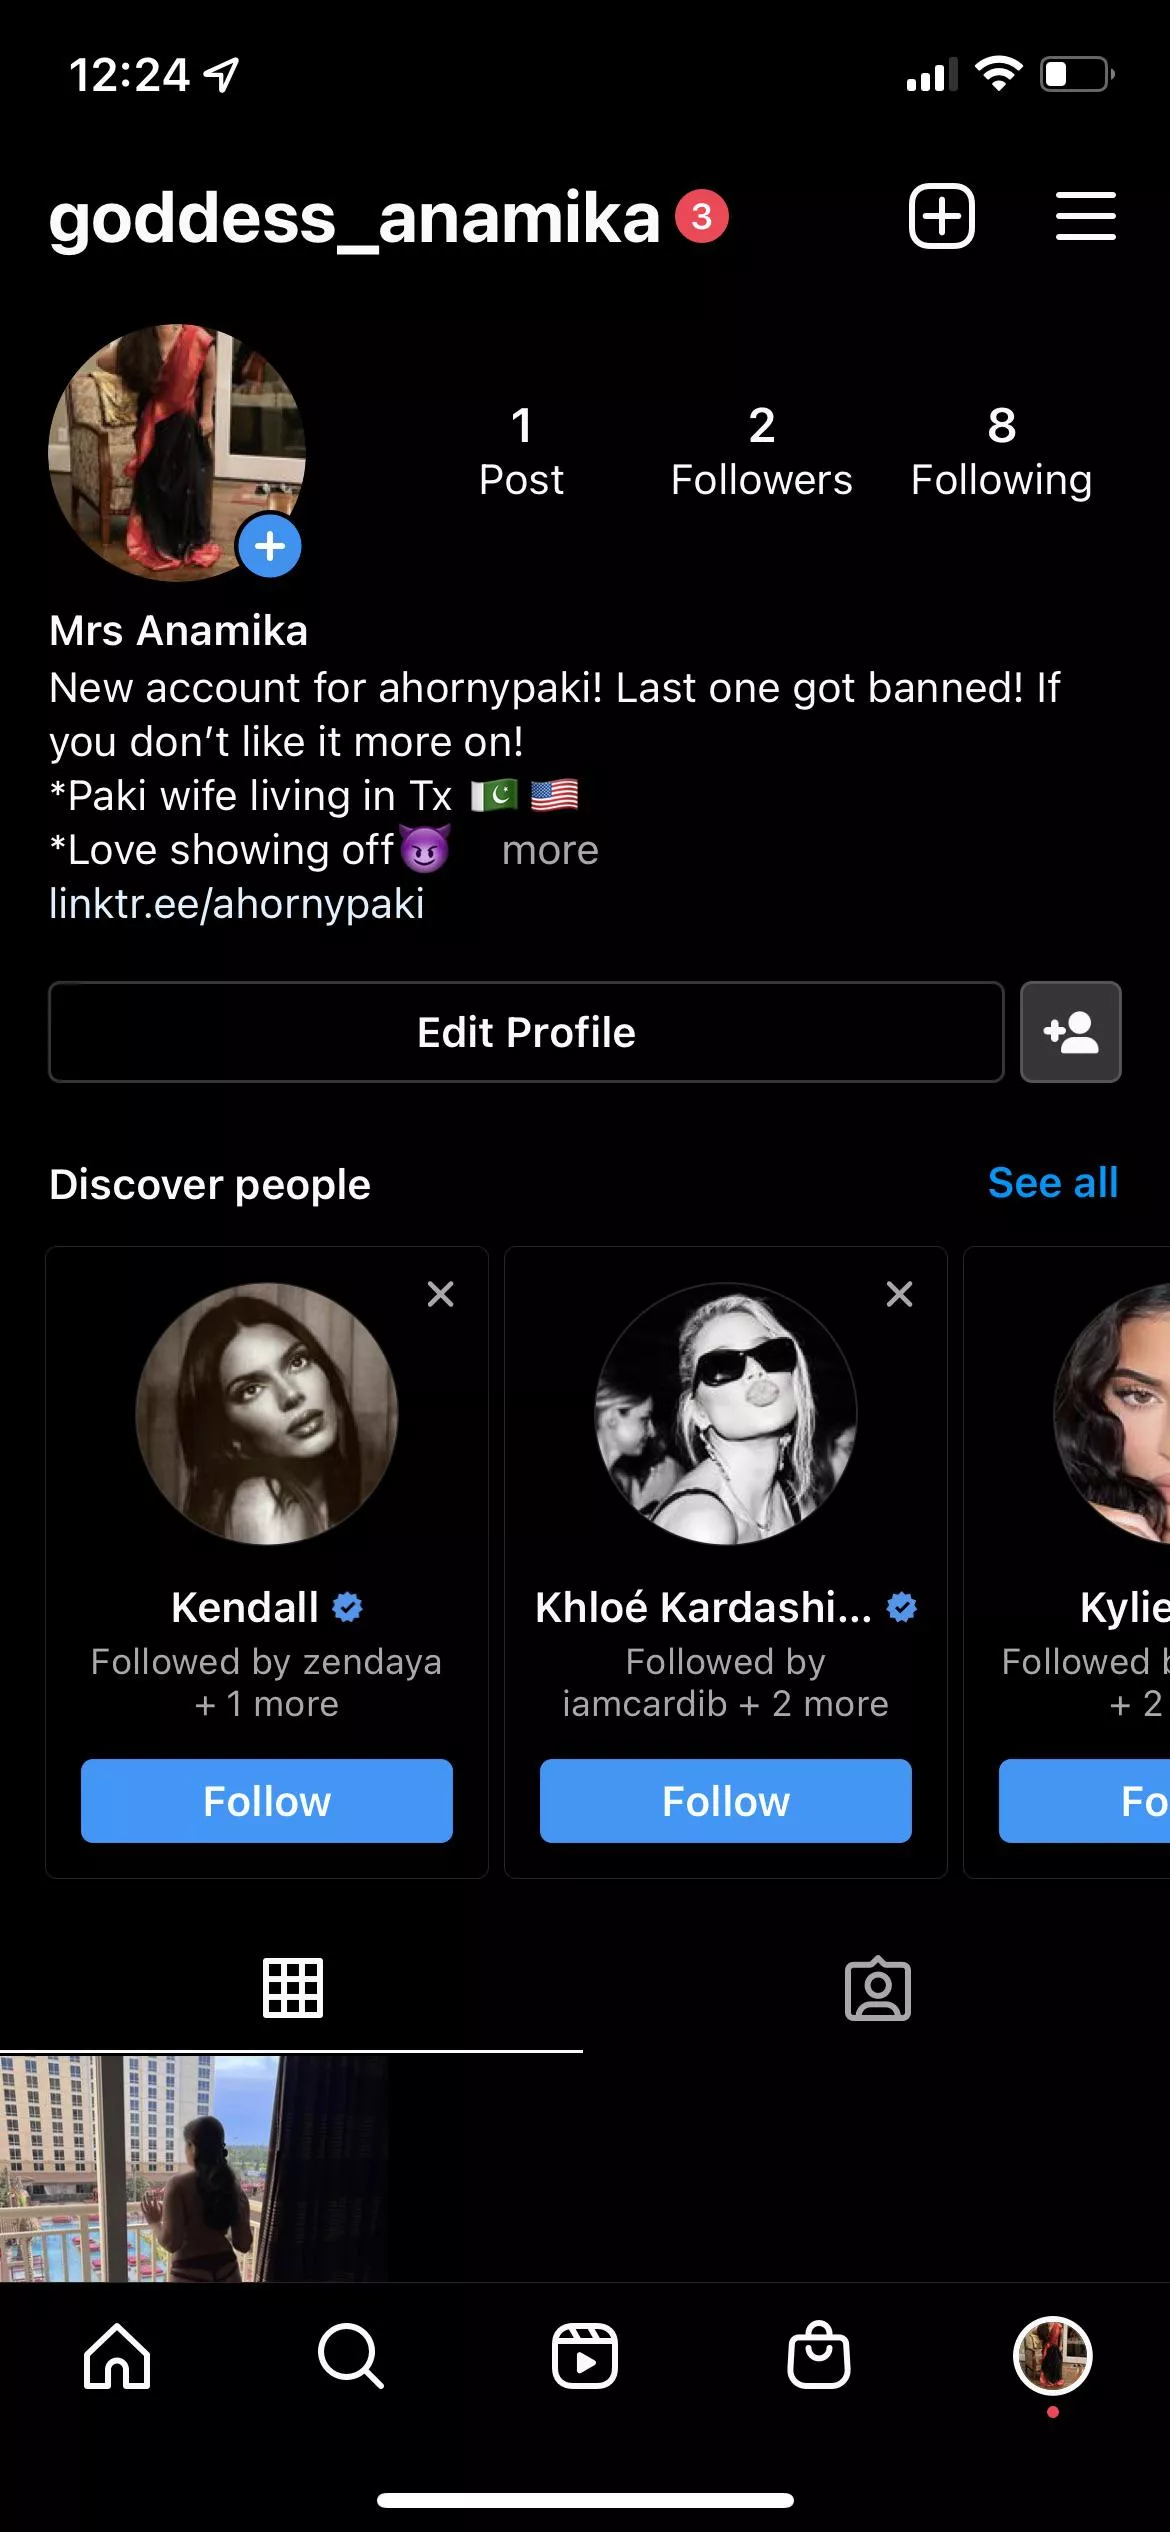Image resolution: width=1170 pixels, height=2532 pixels.
Task: Tap the create new post plus icon
Action: coord(941,216)
